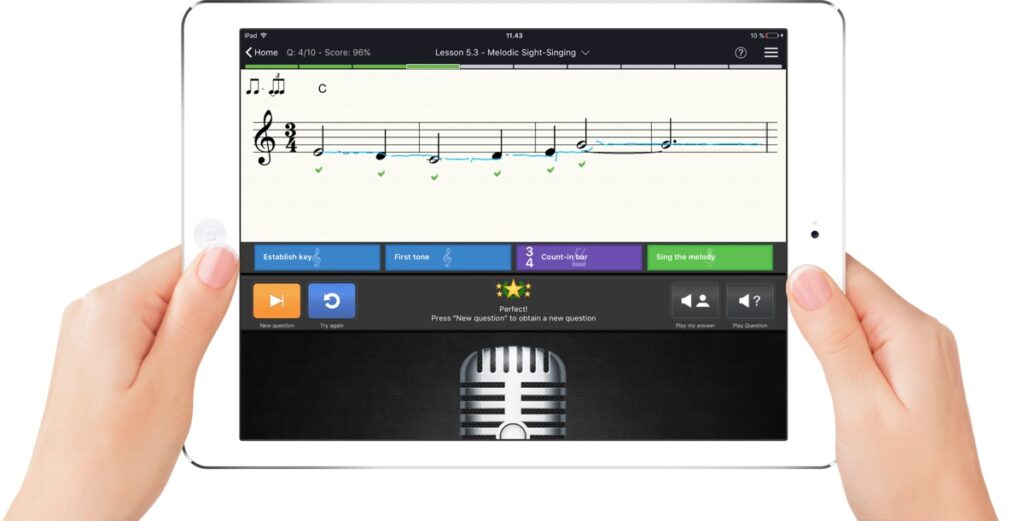The width and height of the screenshot is (1024, 521).
Task: Open the help question mark icon
Action: [x=740, y=52]
